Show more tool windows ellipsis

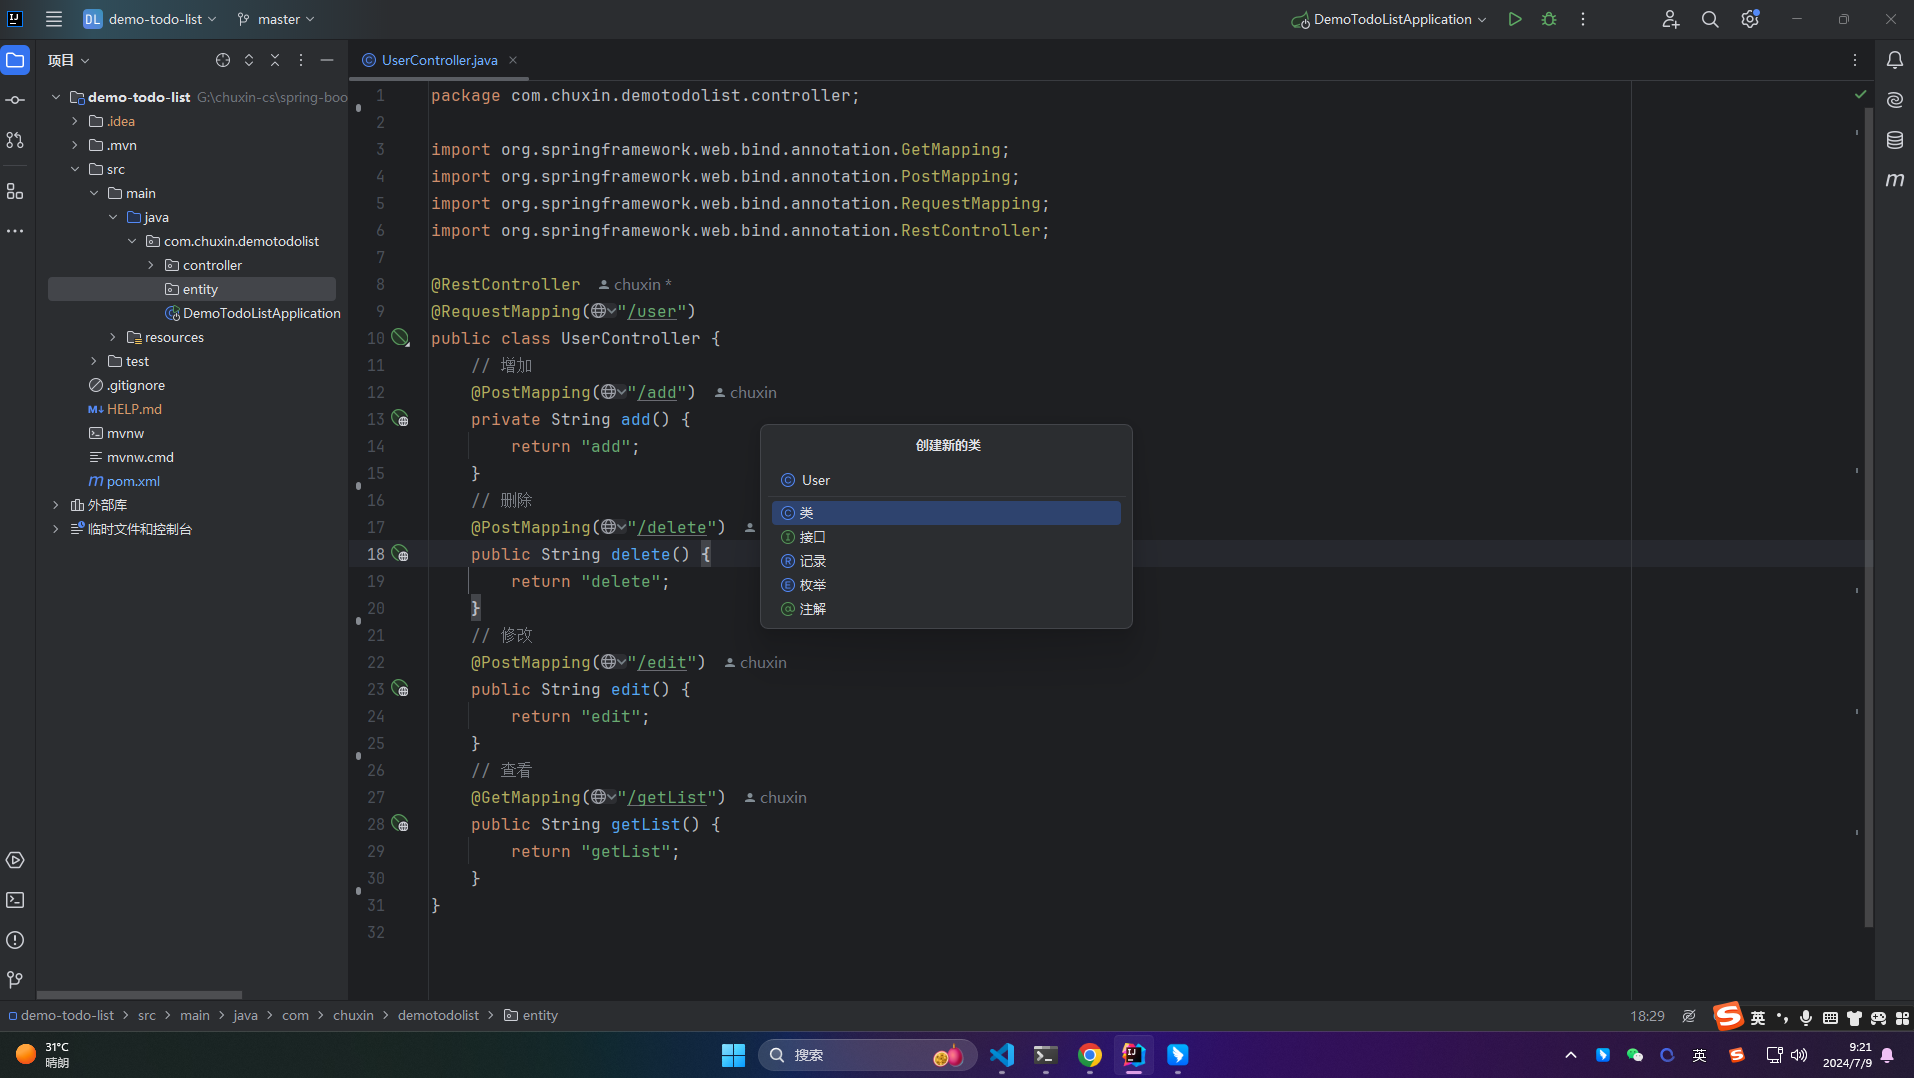(x=15, y=231)
